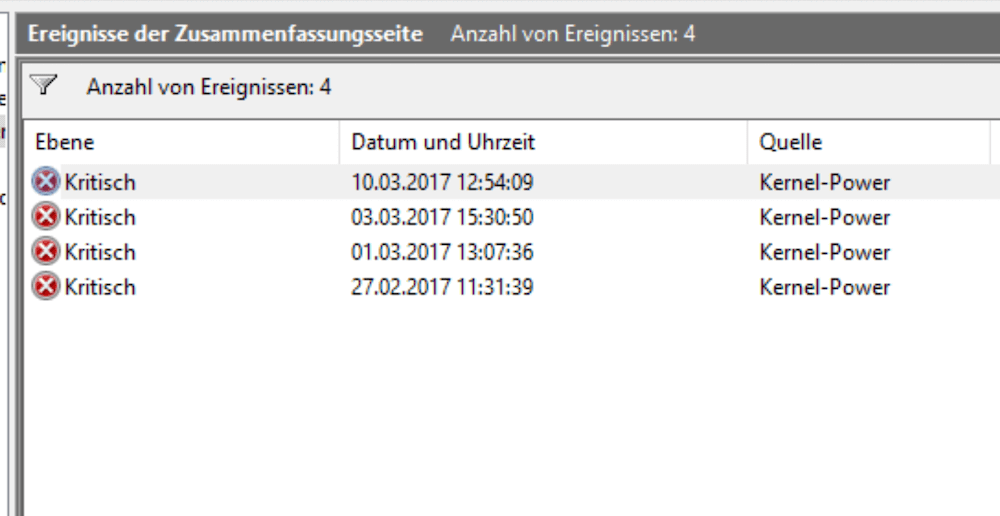Click Kernel-Power source in the second row

click(x=824, y=217)
